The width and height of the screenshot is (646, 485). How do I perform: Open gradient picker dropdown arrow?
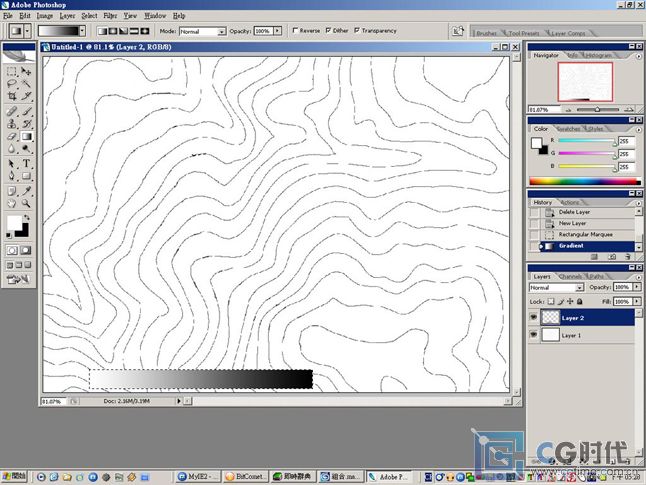[82, 31]
